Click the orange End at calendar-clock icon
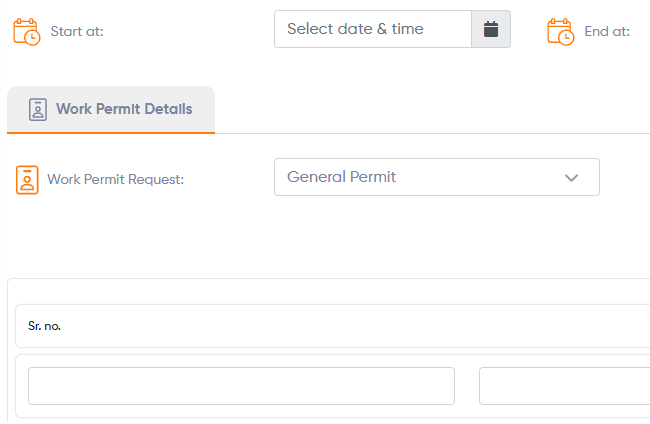 click(x=560, y=31)
